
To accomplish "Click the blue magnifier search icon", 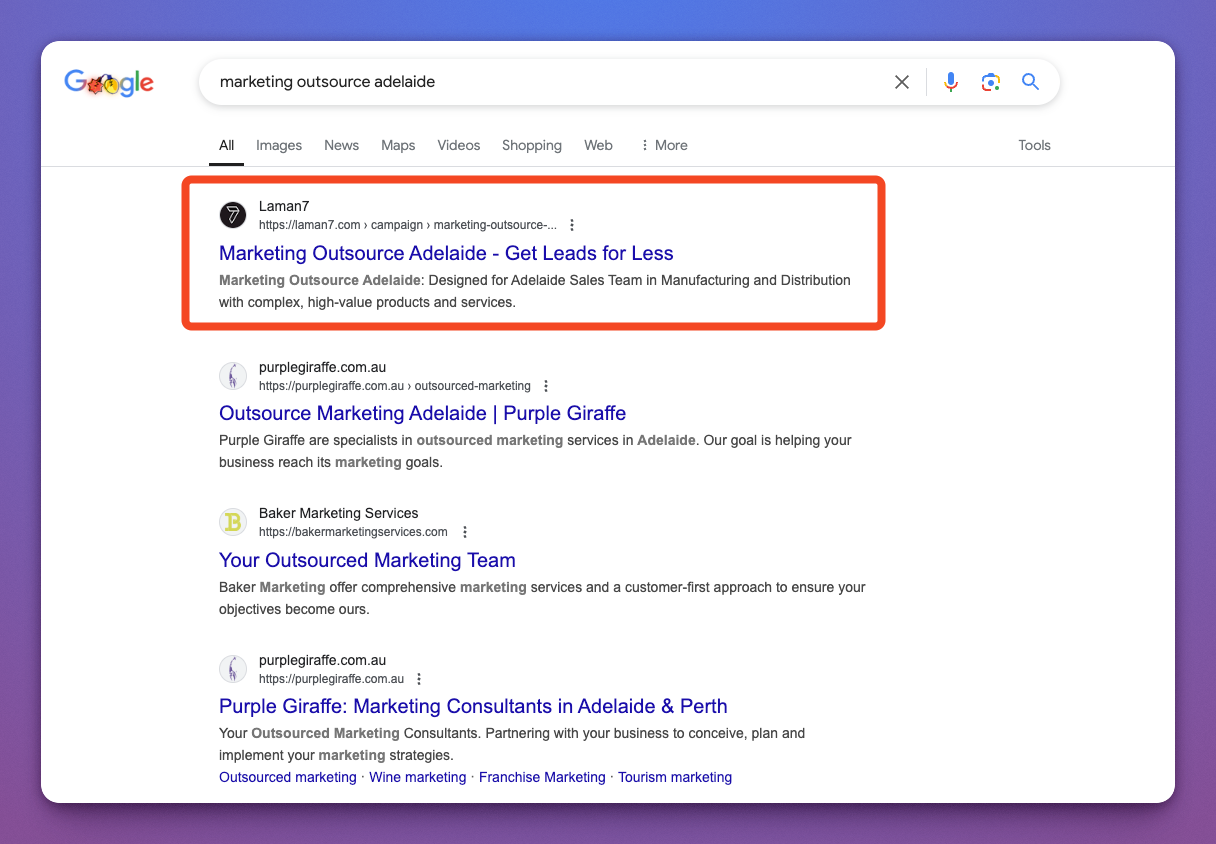I will [1030, 82].
